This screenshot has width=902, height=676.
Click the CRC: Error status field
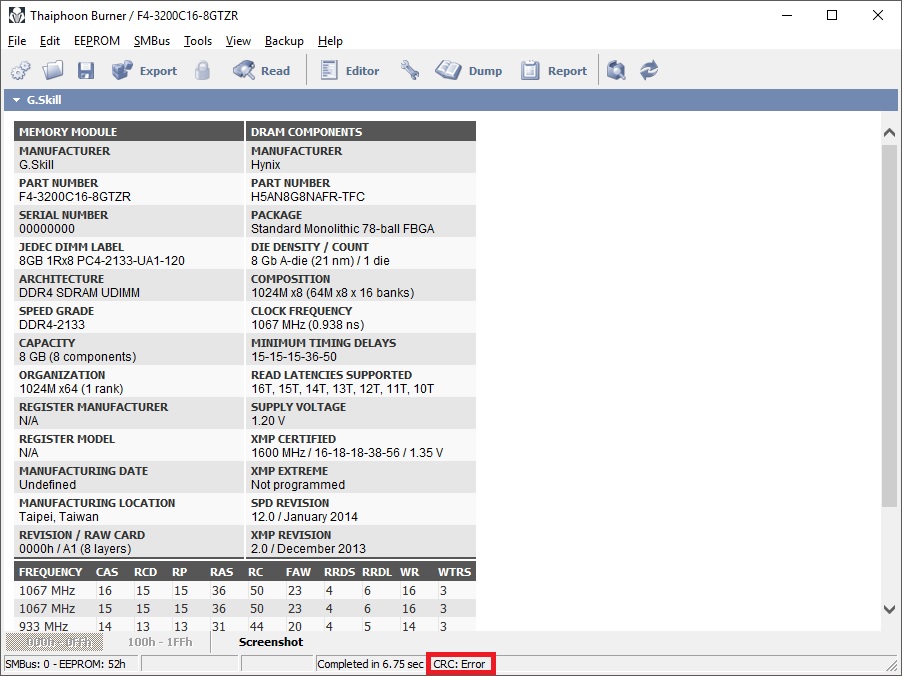click(x=460, y=664)
